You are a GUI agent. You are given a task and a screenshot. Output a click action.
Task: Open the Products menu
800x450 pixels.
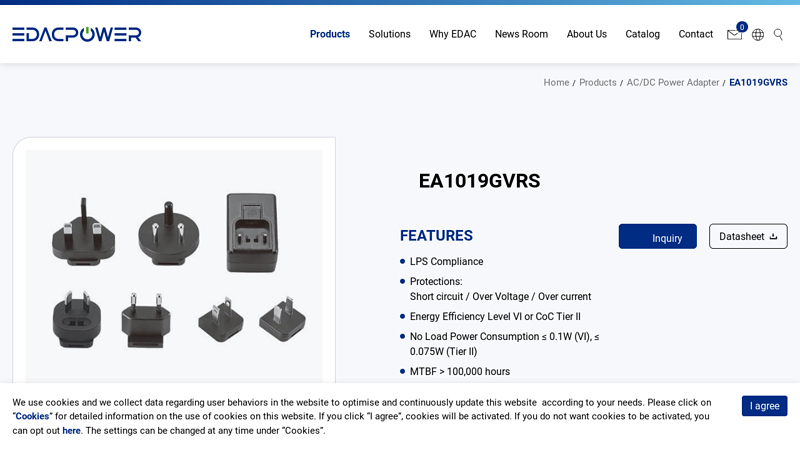pyautogui.click(x=330, y=34)
